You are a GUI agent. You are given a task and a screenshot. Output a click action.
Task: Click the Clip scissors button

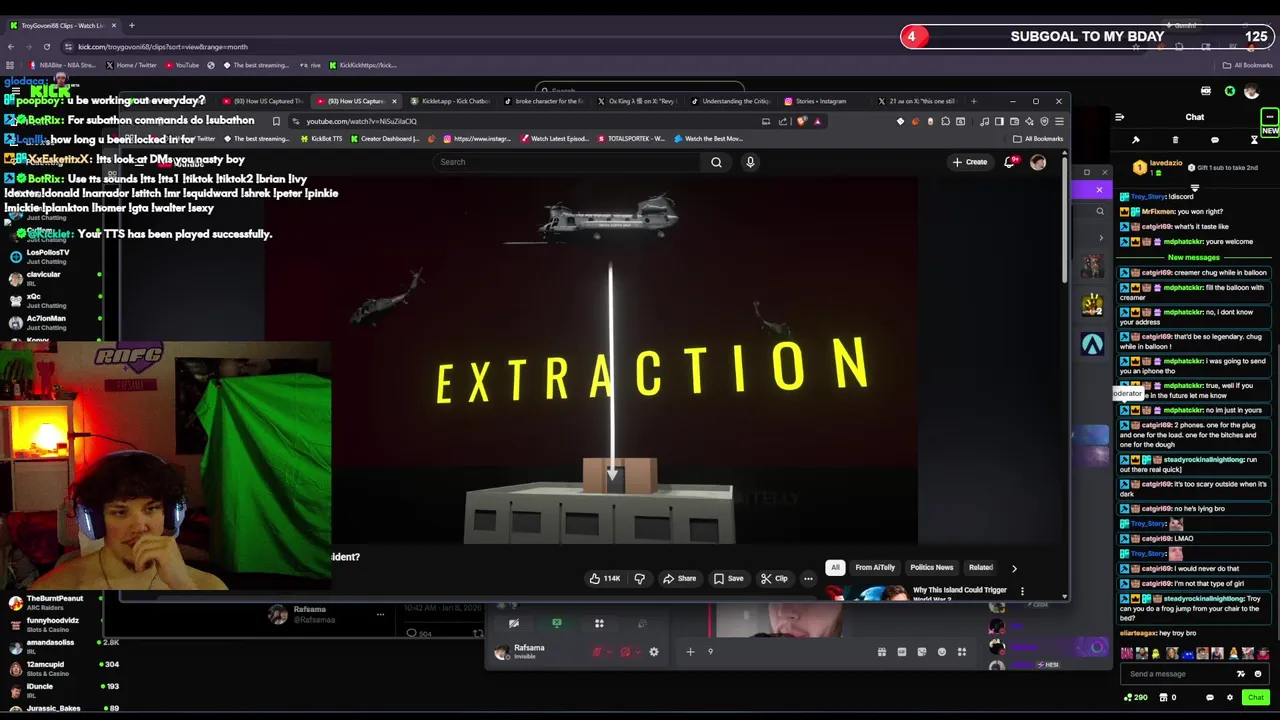click(x=774, y=578)
